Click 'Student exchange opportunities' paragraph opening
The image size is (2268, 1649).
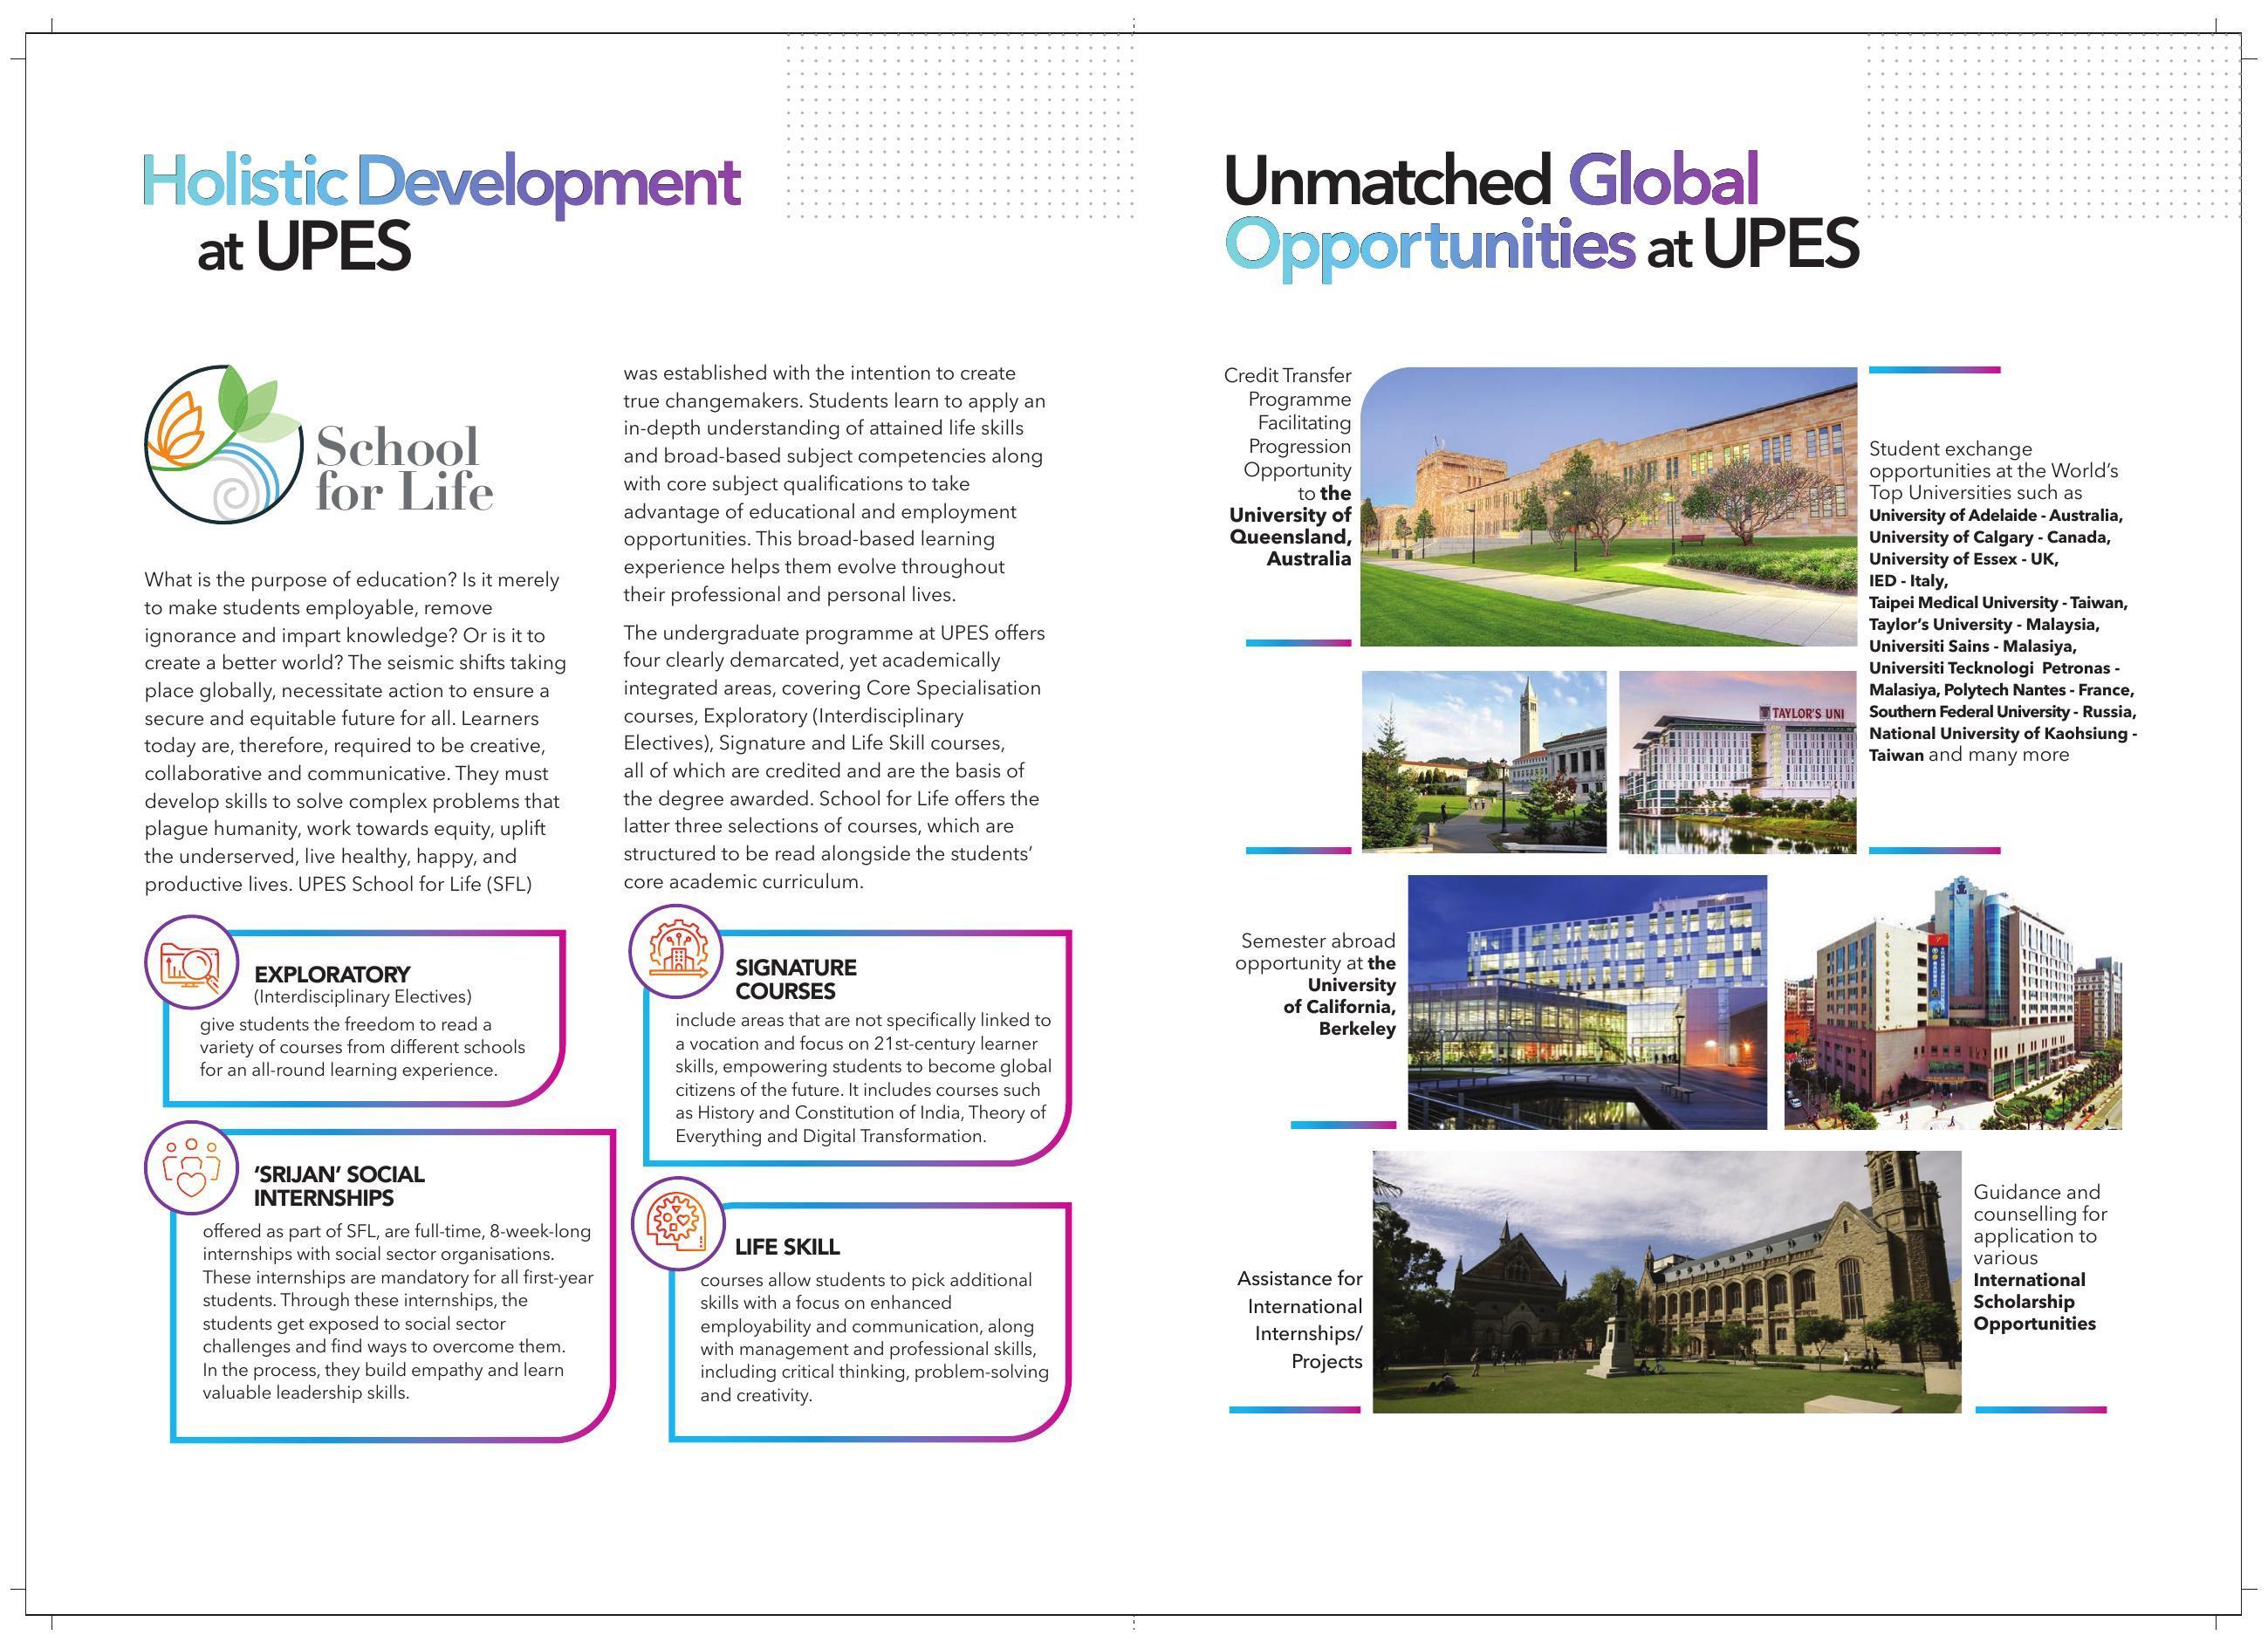1950,460
